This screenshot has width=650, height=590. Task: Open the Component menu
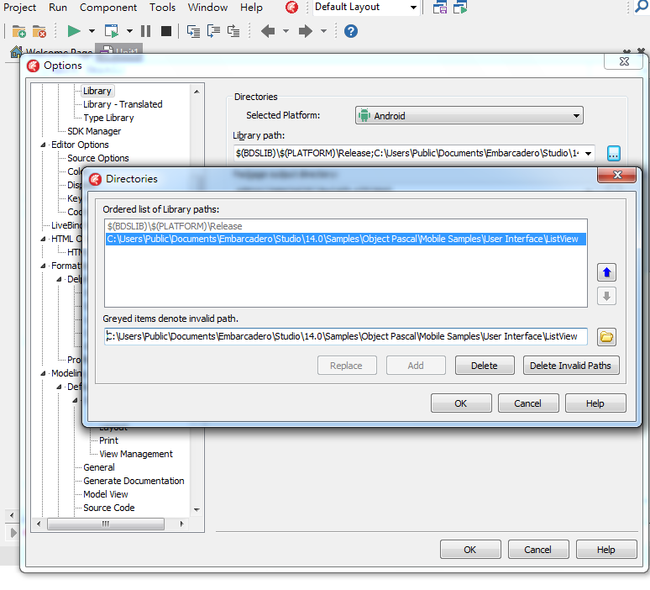pyautogui.click(x=108, y=7)
